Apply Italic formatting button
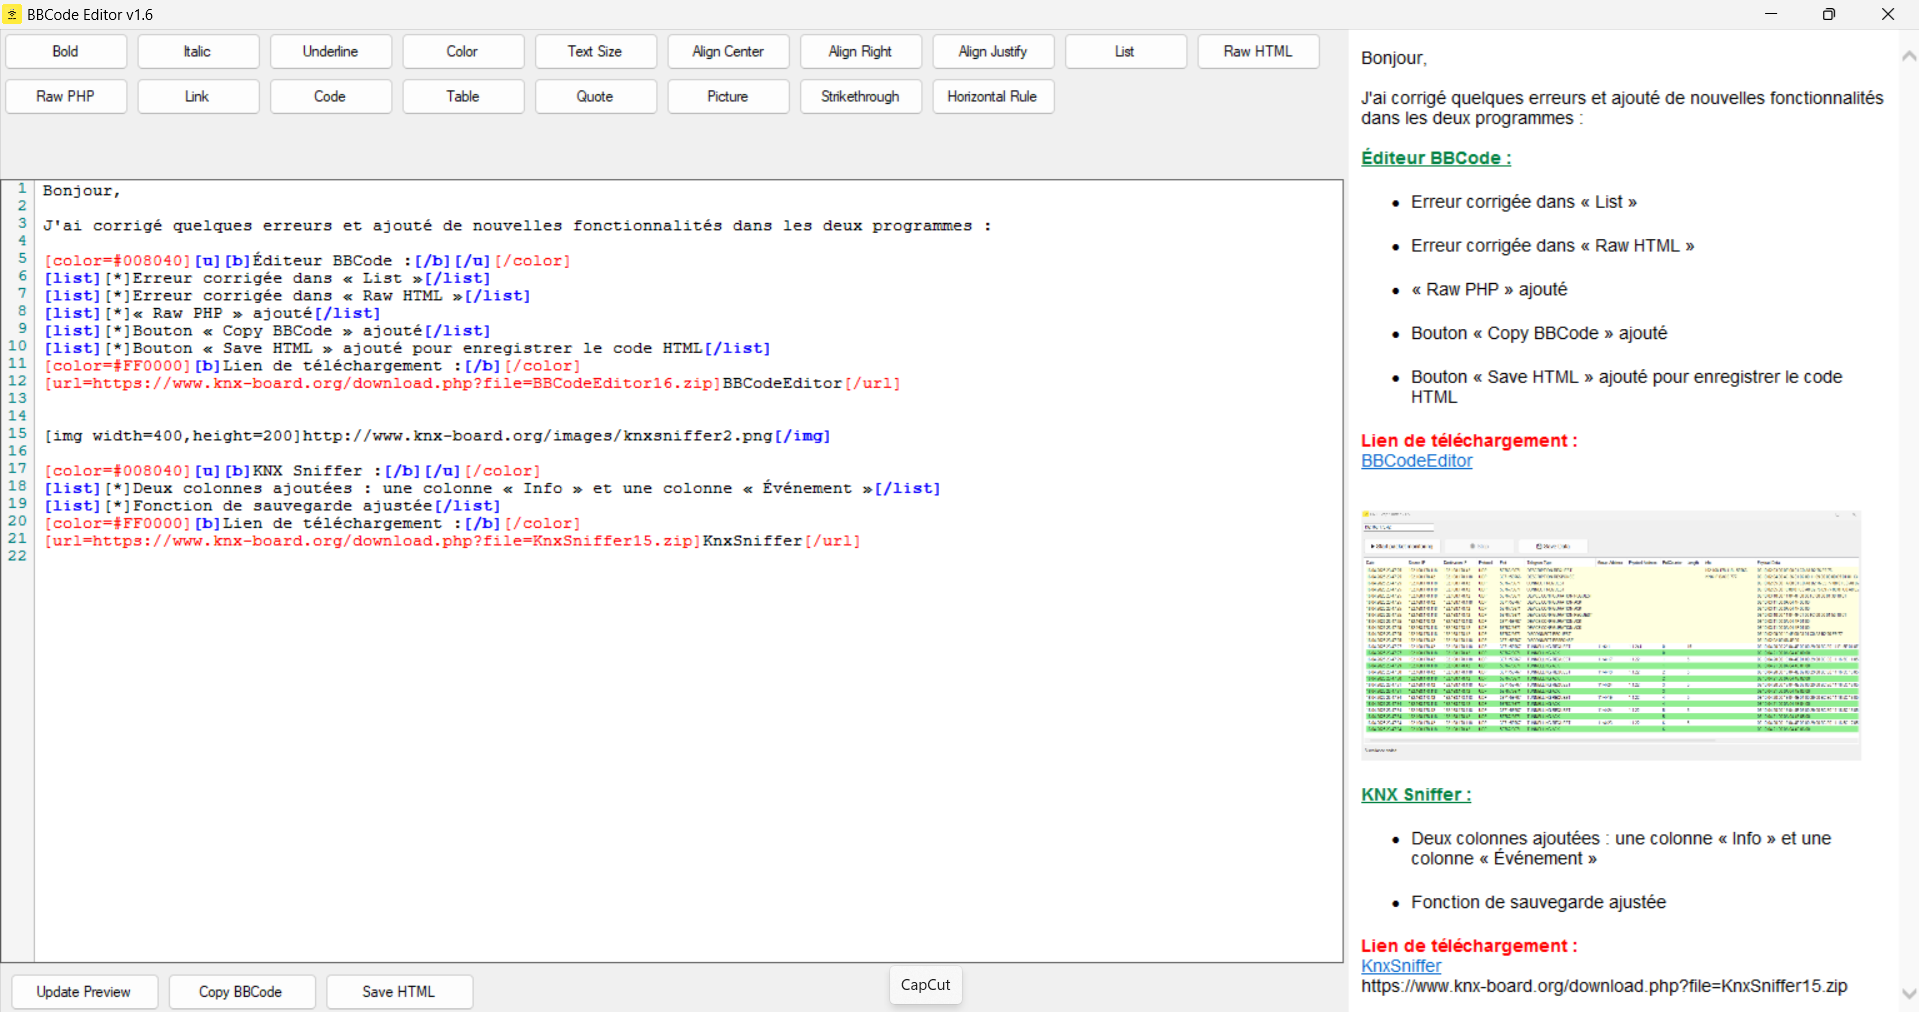1919x1012 pixels. pyautogui.click(x=198, y=52)
